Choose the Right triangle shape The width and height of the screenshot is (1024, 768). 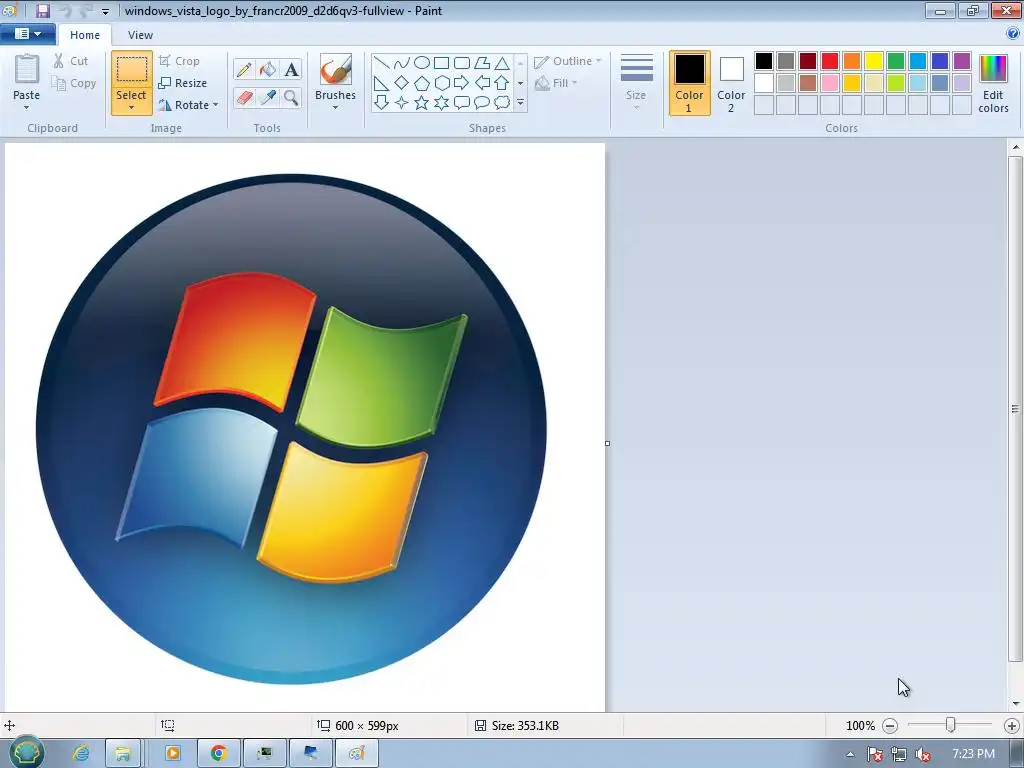[x=382, y=83]
